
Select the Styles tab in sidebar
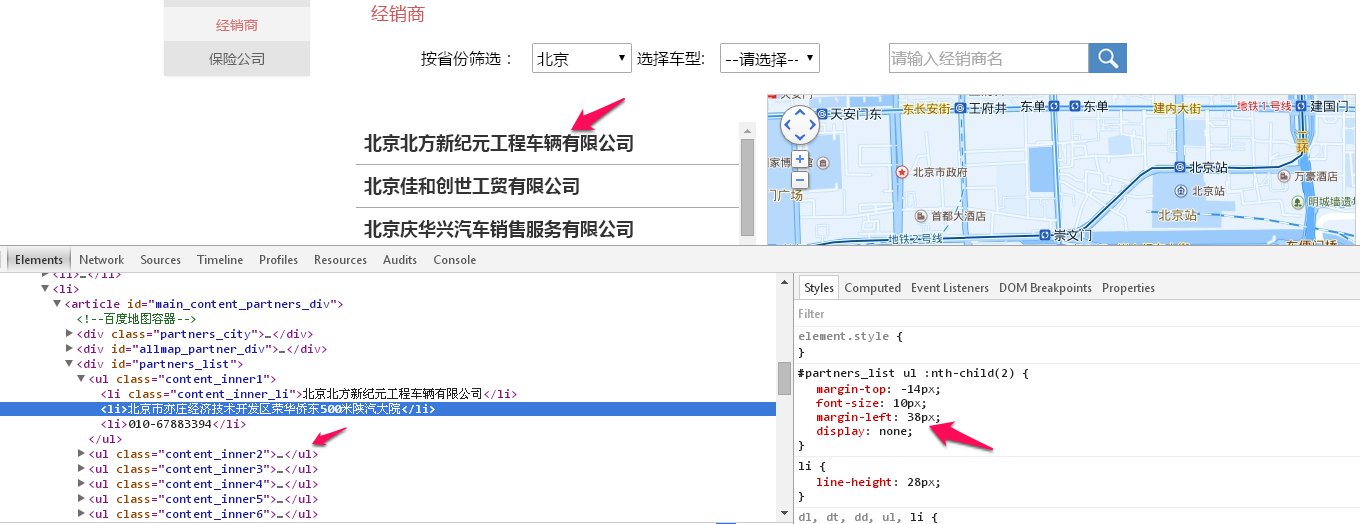tap(818, 288)
